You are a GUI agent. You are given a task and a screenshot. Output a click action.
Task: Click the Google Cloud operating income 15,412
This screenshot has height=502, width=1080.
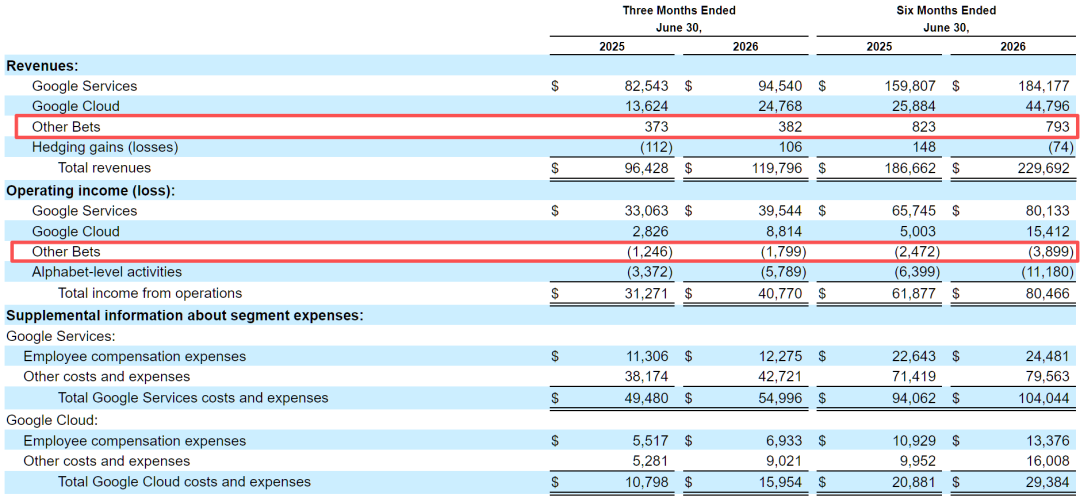click(1047, 231)
